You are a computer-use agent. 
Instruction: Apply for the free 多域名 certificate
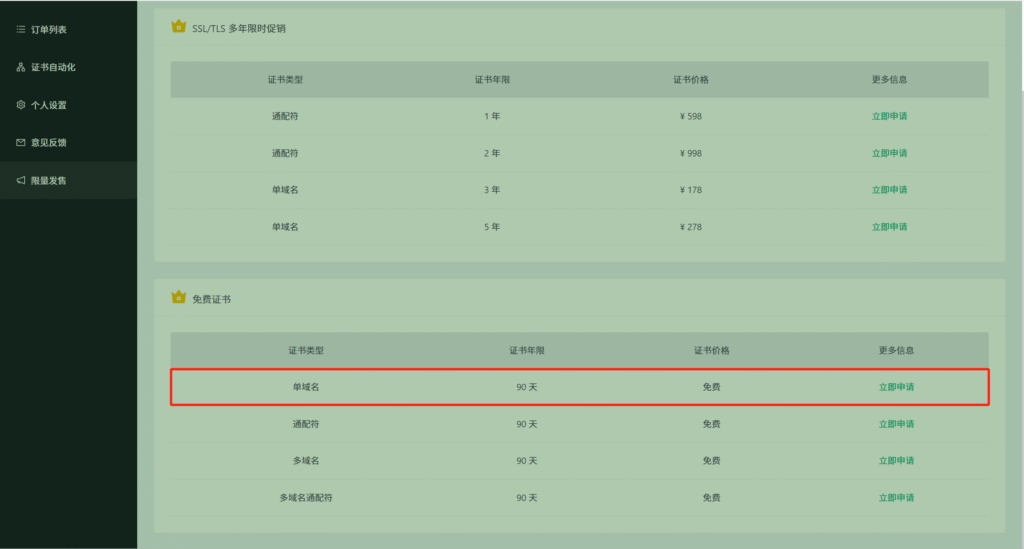(x=896, y=461)
